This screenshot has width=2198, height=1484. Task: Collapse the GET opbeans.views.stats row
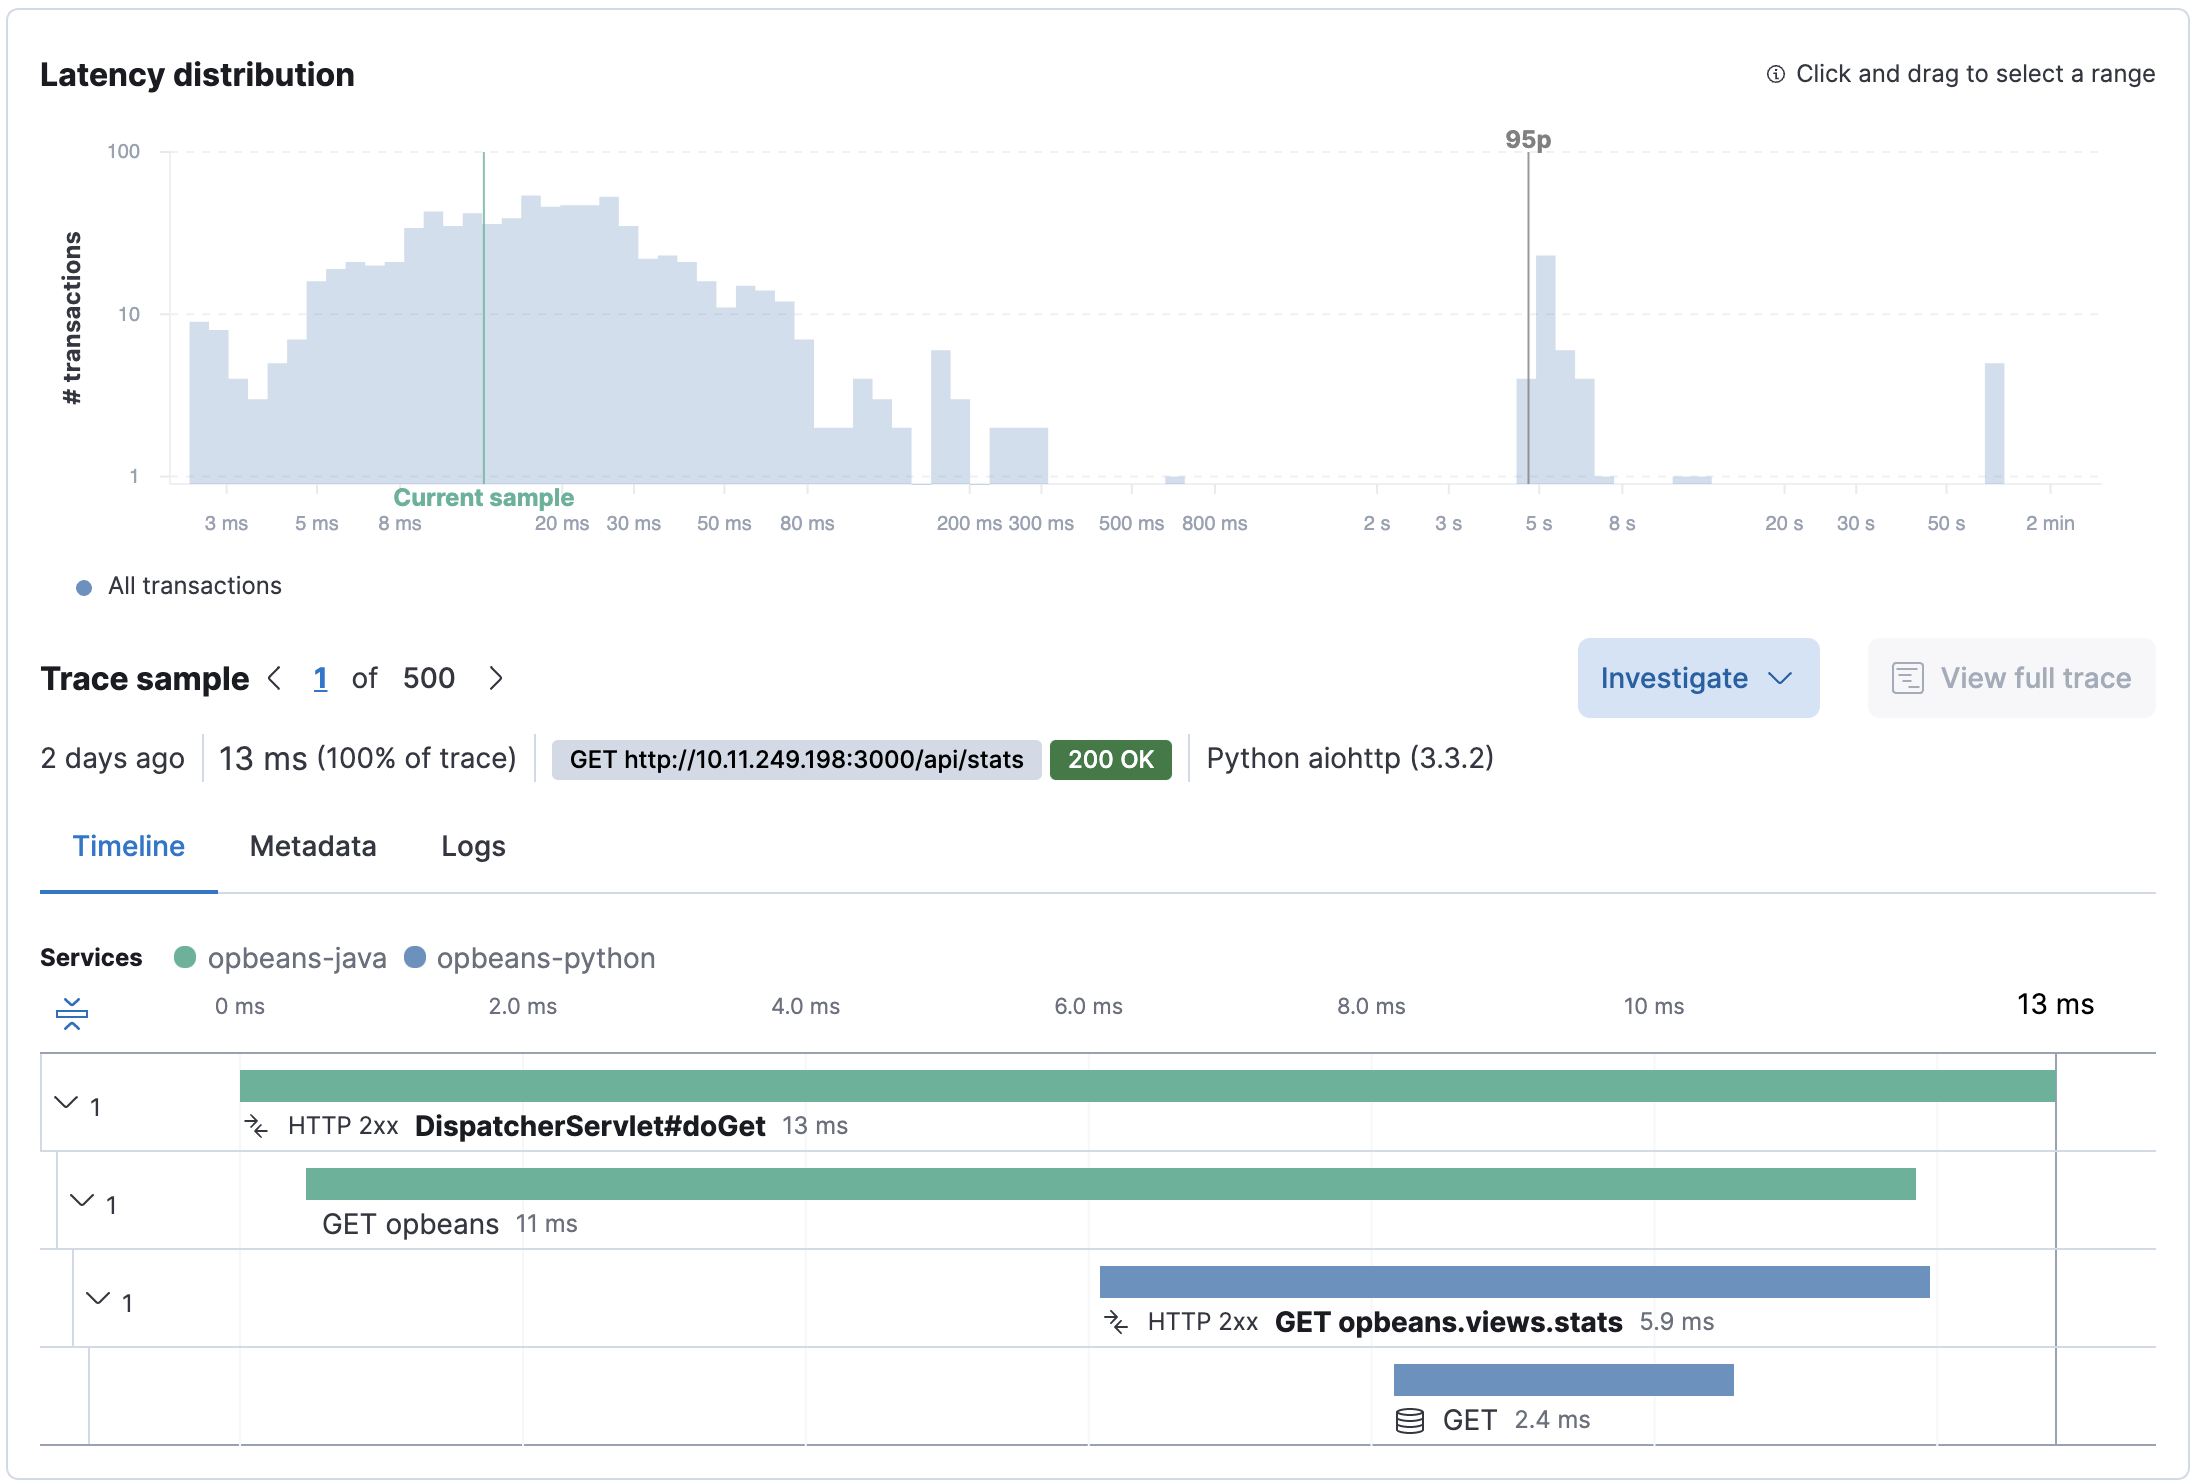(x=96, y=1299)
